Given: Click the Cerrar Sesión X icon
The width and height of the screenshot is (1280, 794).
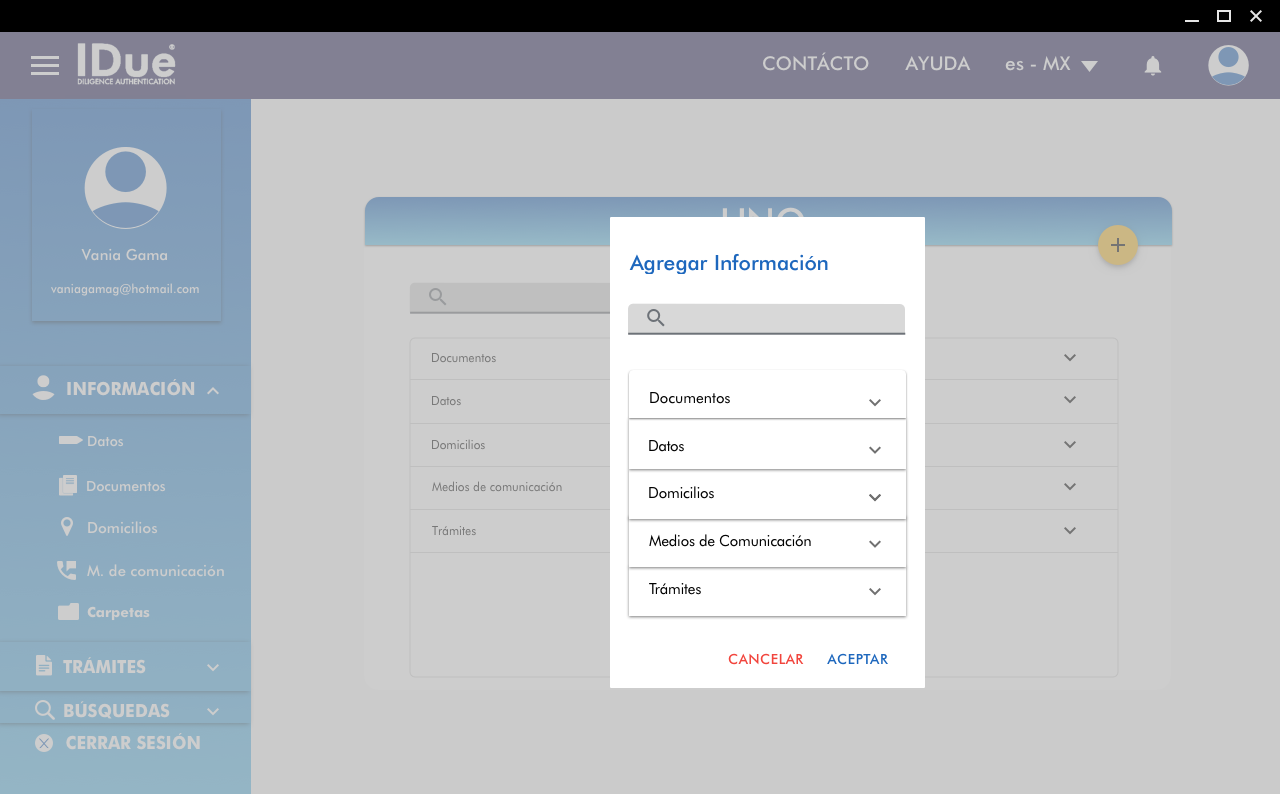Looking at the screenshot, I should point(44,743).
